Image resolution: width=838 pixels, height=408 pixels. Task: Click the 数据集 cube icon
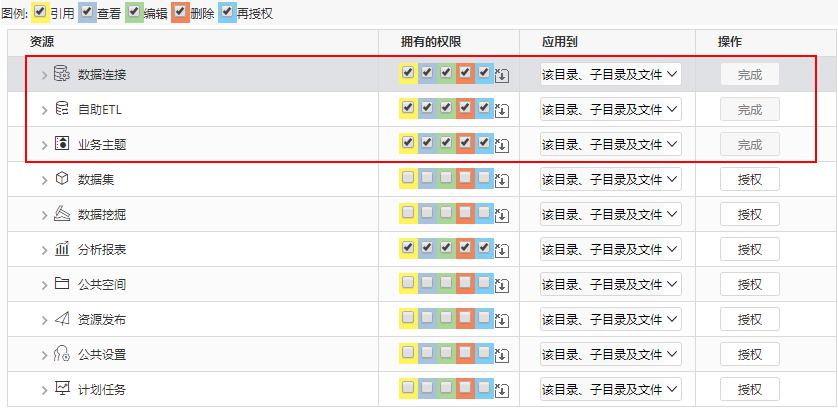62,179
